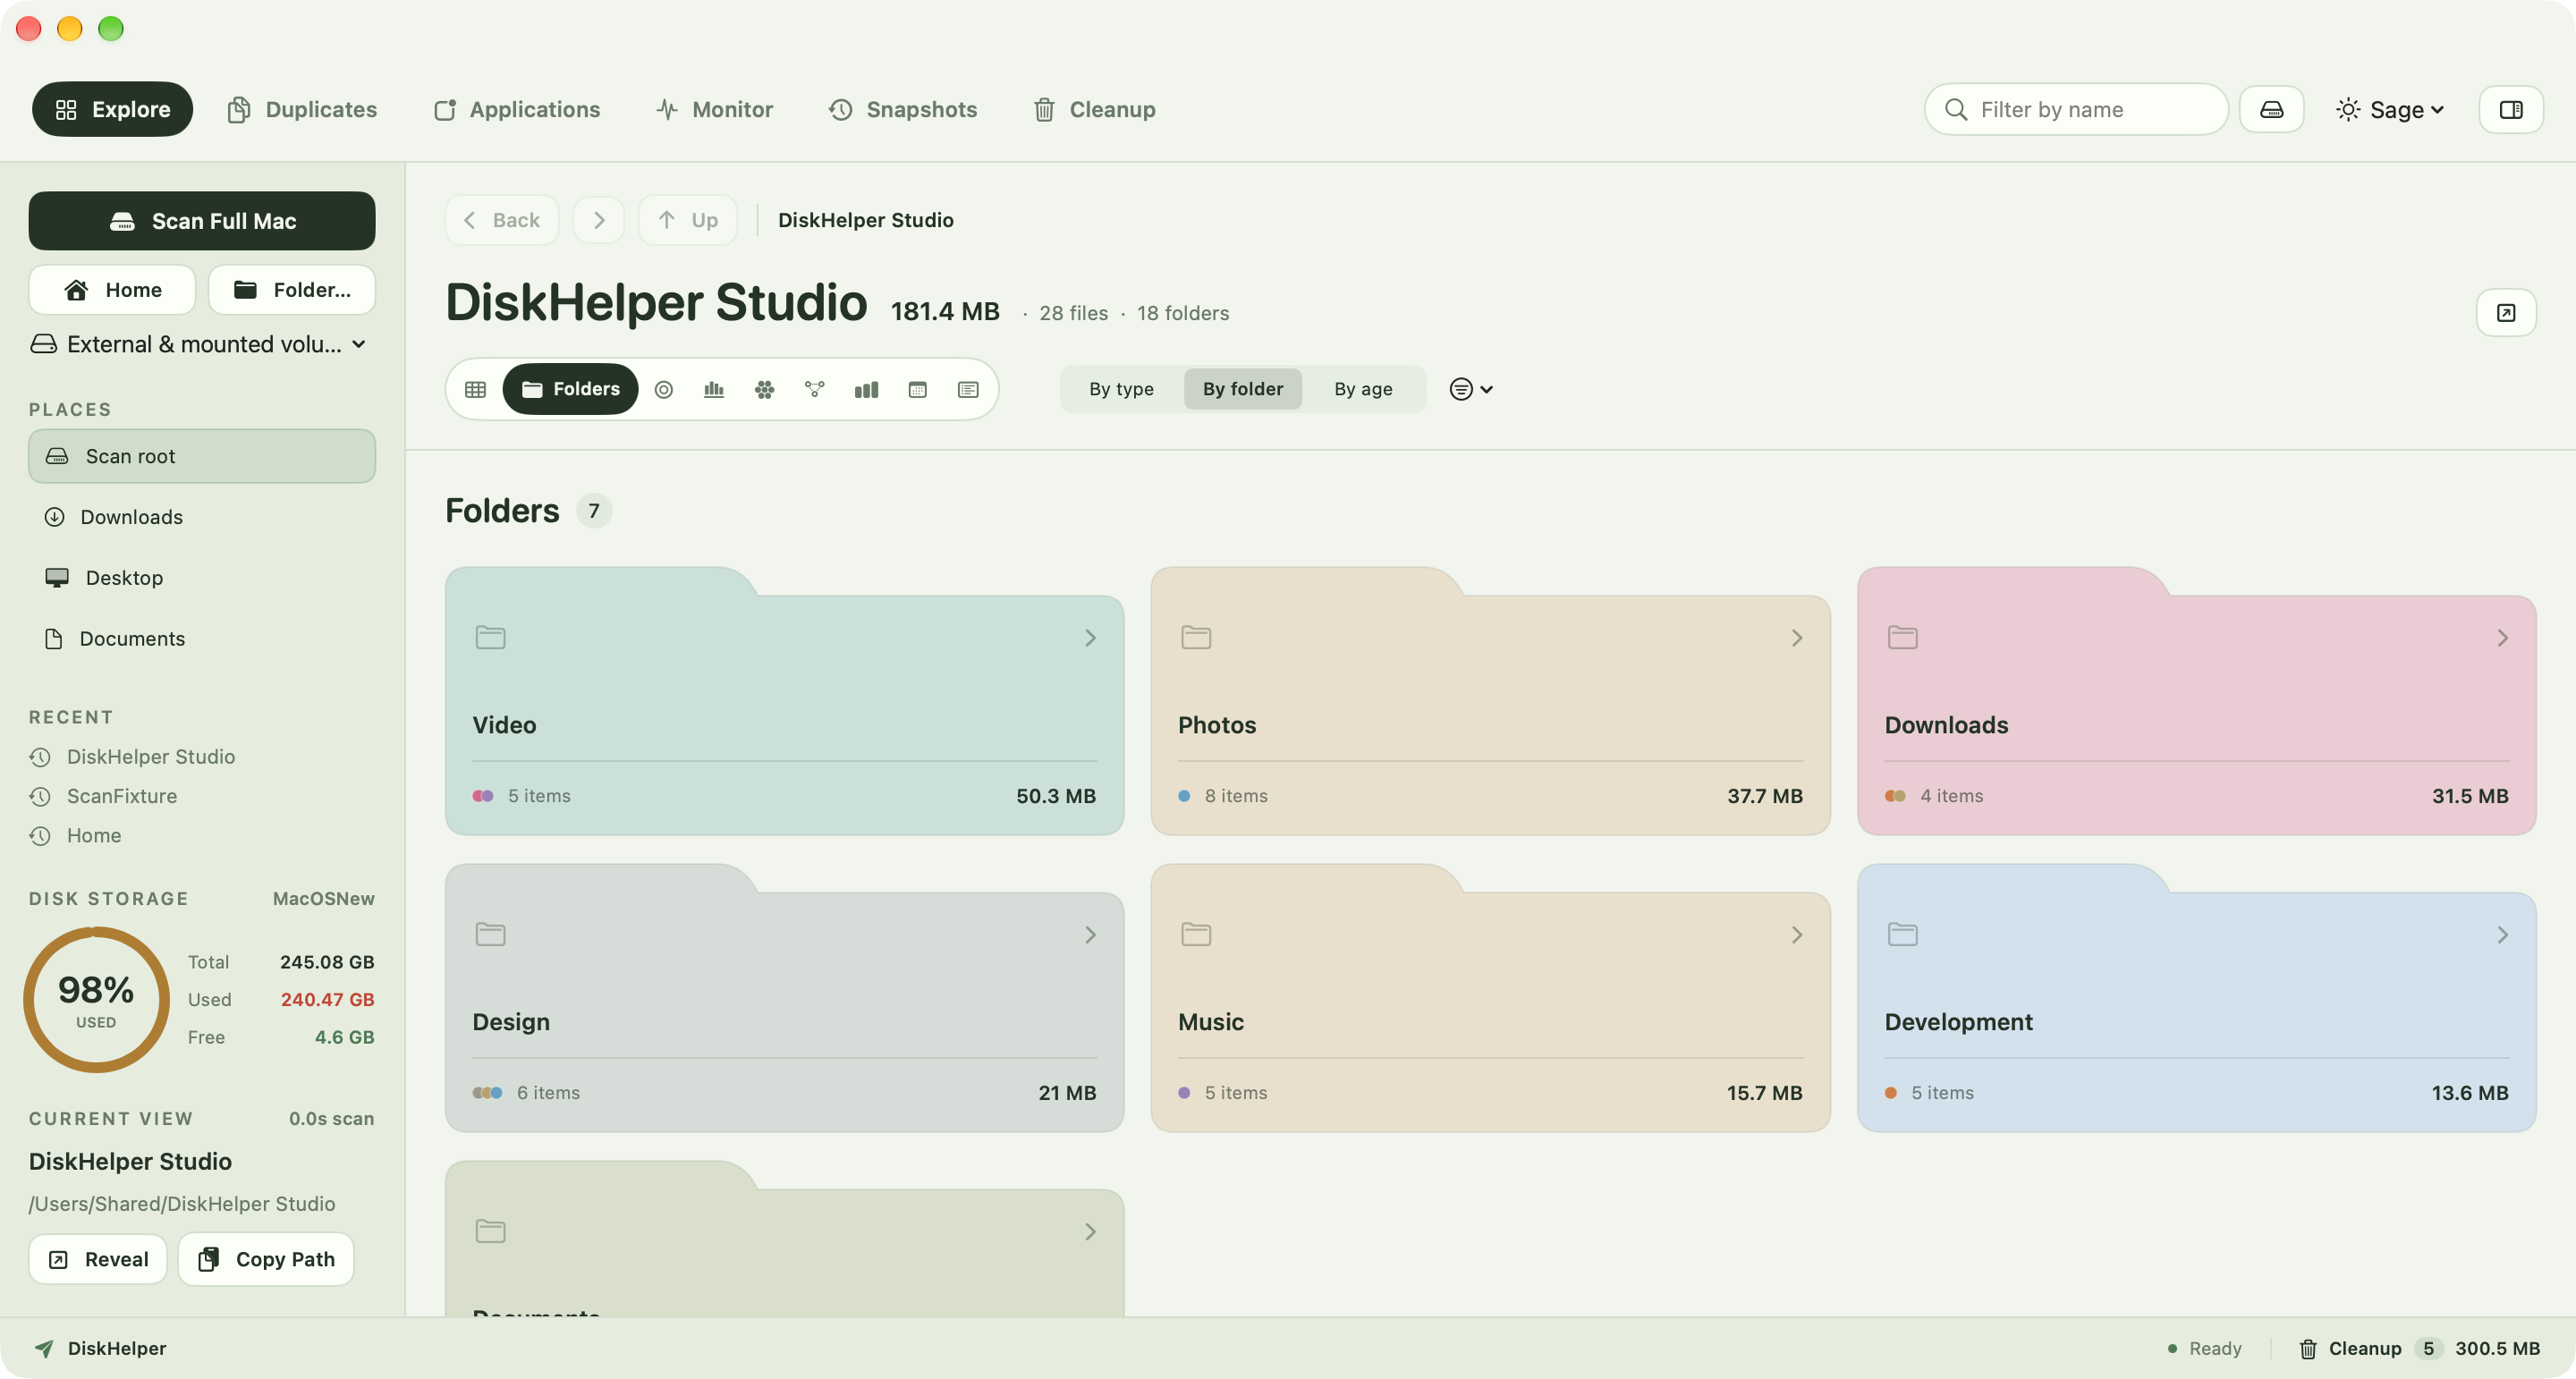Select the By age grouping
2576x1379 pixels.
click(1363, 389)
